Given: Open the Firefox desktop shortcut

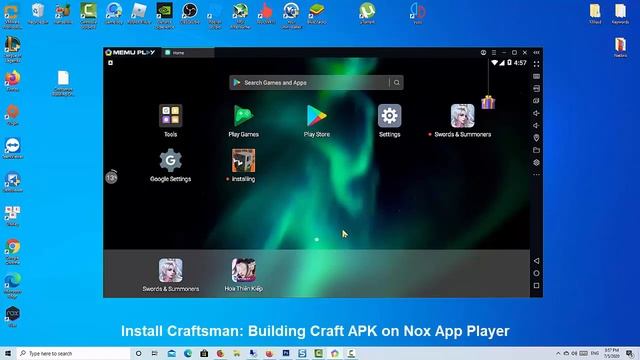Looking at the screenshot, I should 13,80.
